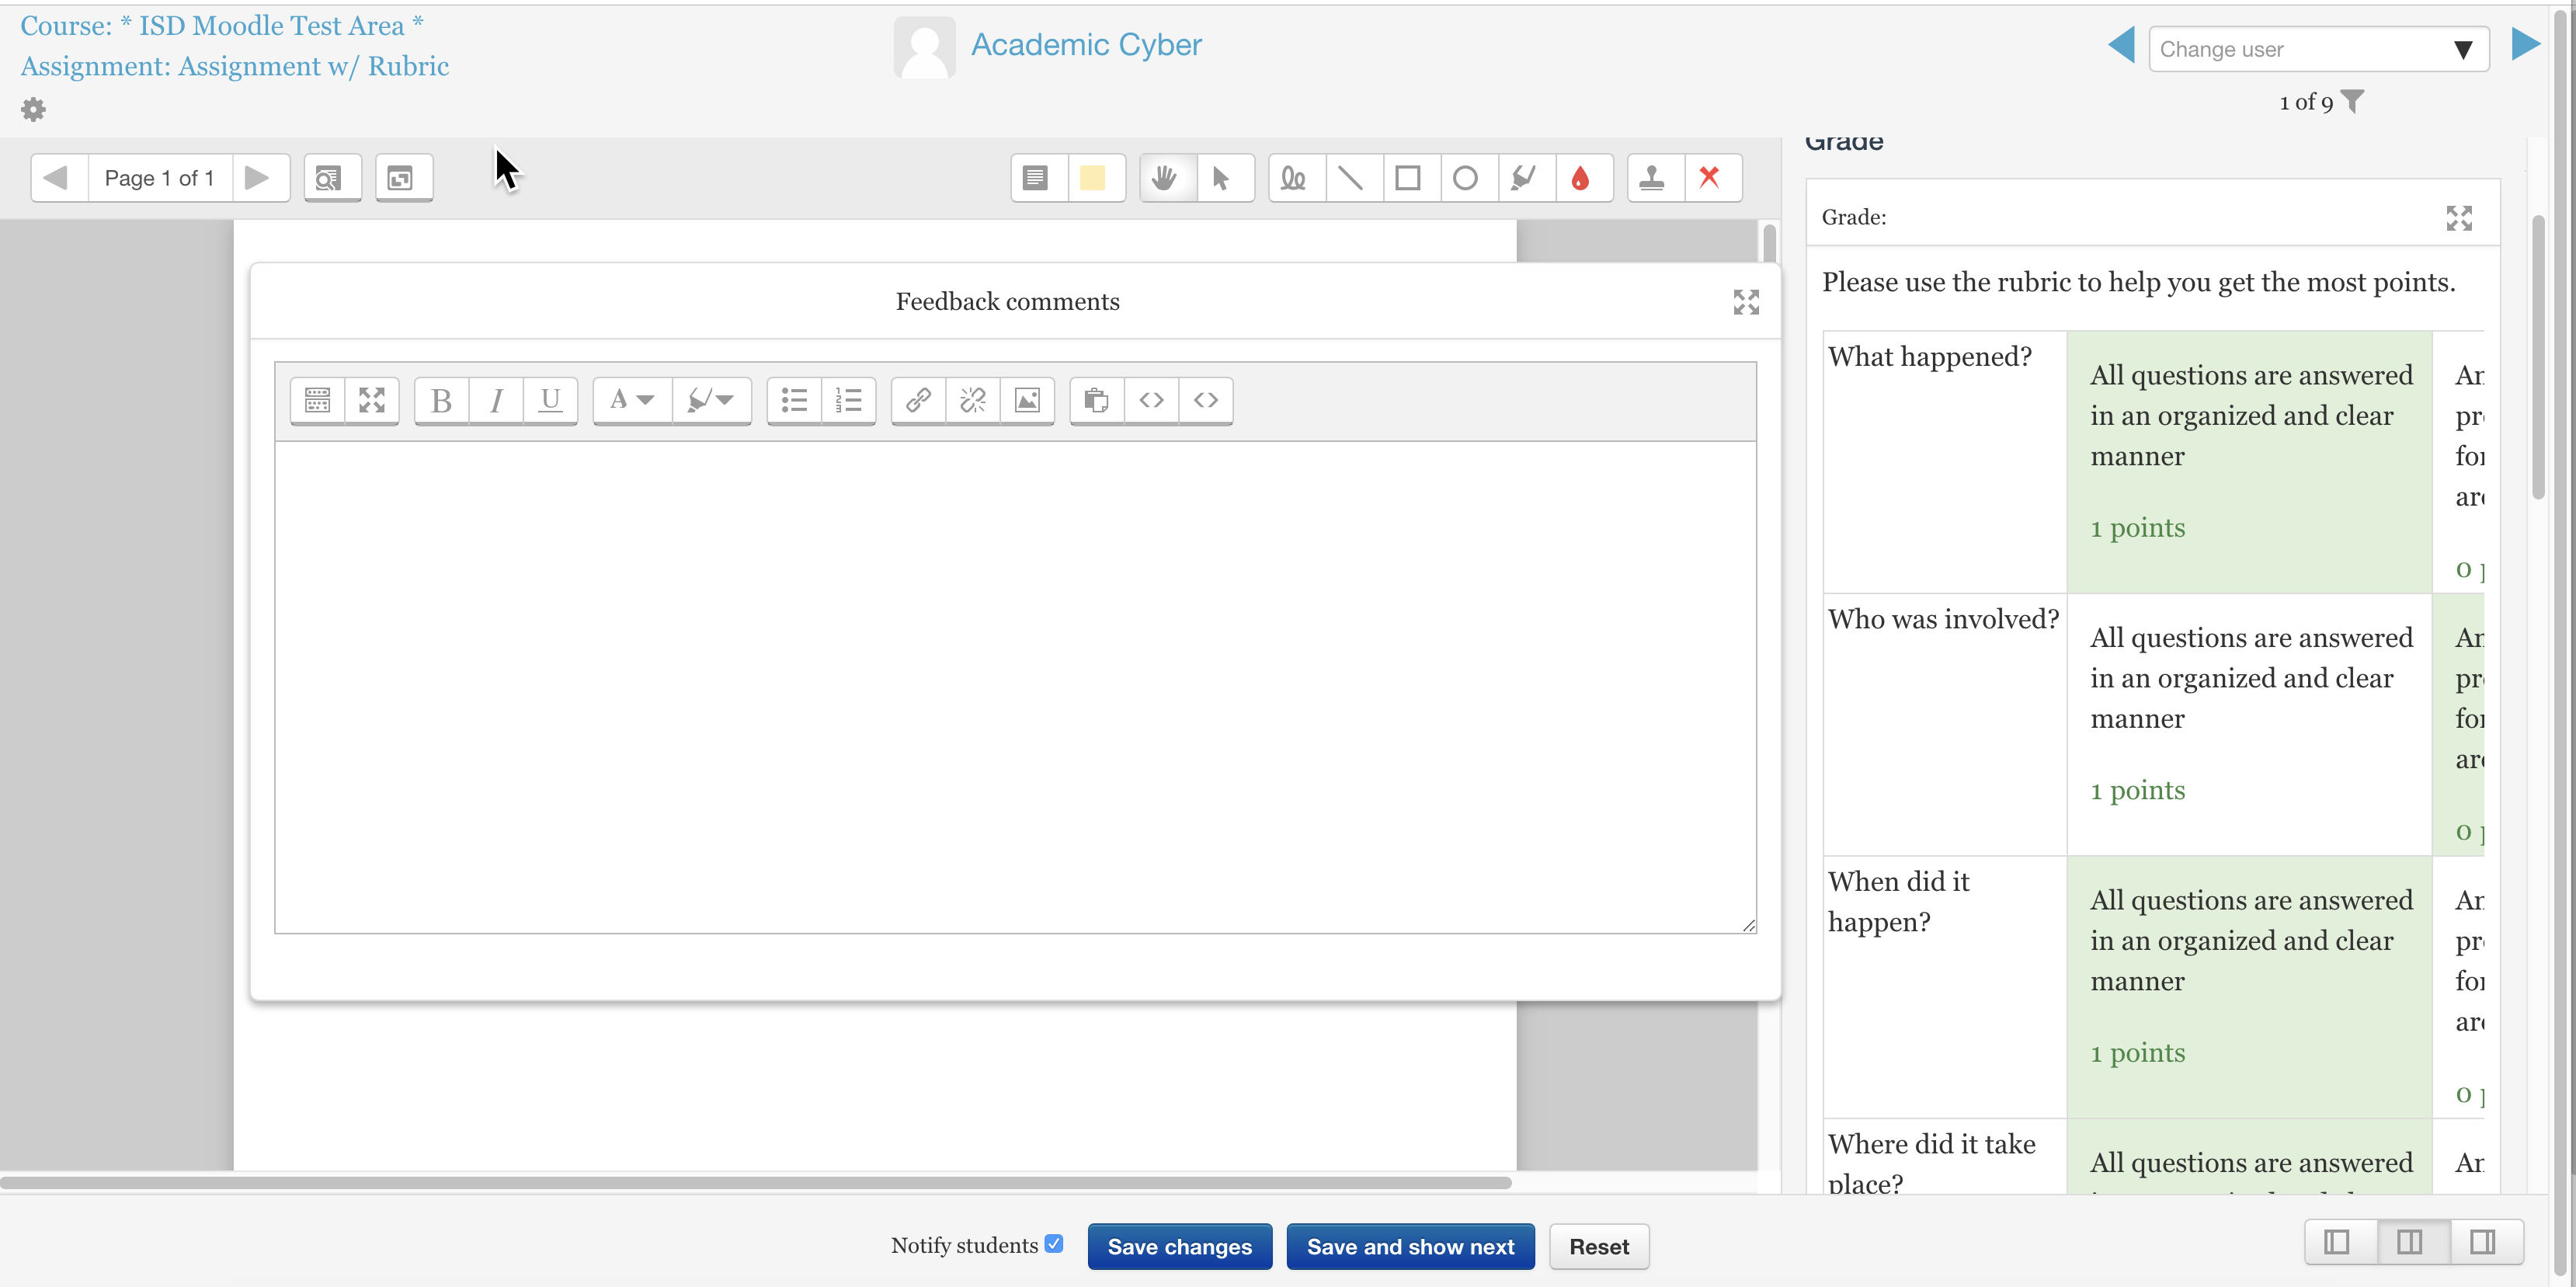Toggle bold formatting
2576x1287 pixels.
click(x=442, y=400)
